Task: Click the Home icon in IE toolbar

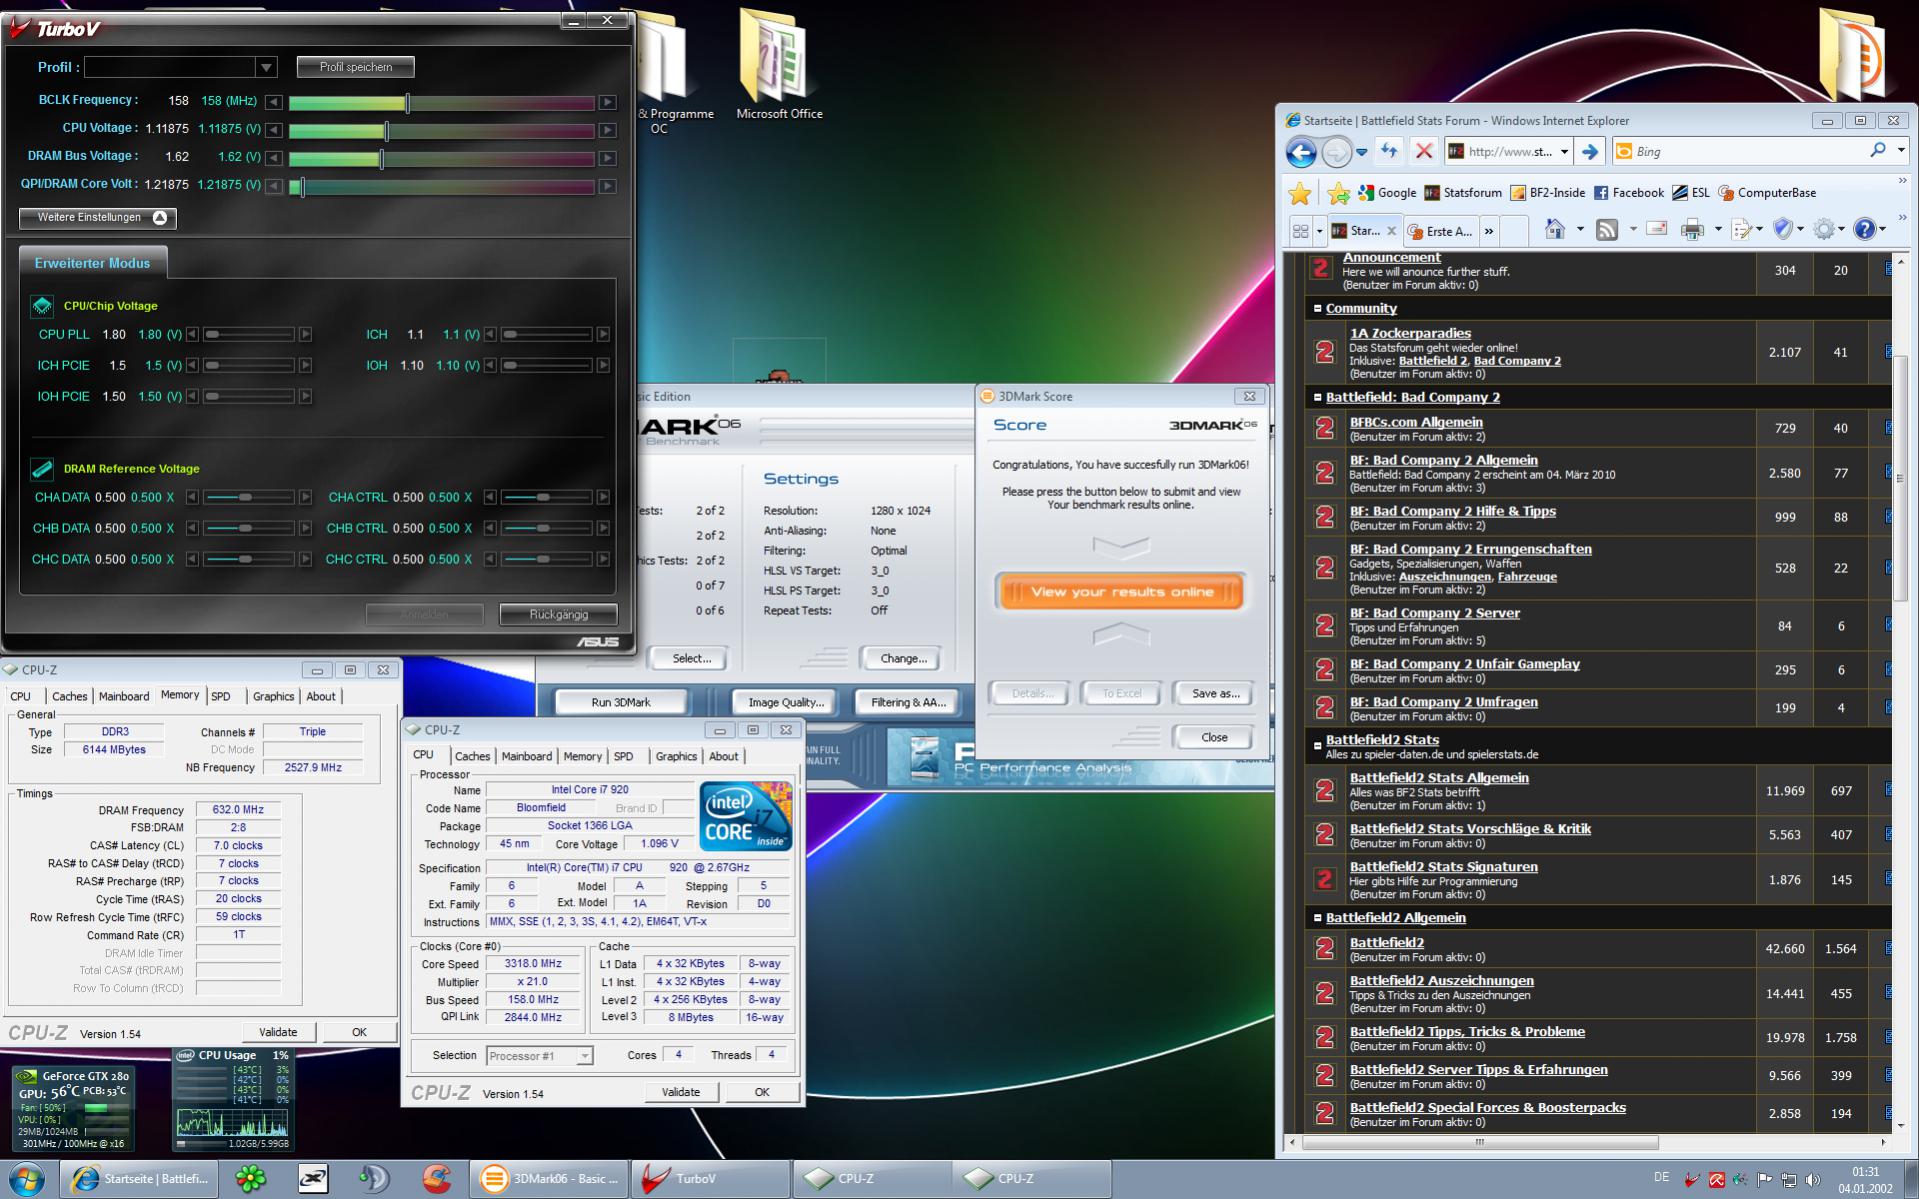Action: click(1554, 230)
